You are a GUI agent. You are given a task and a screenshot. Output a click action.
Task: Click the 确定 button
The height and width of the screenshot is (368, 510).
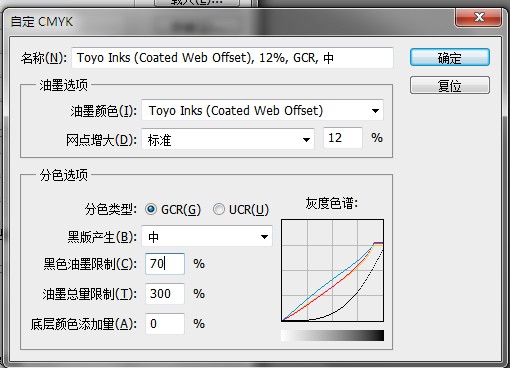(x=450, y=57)
